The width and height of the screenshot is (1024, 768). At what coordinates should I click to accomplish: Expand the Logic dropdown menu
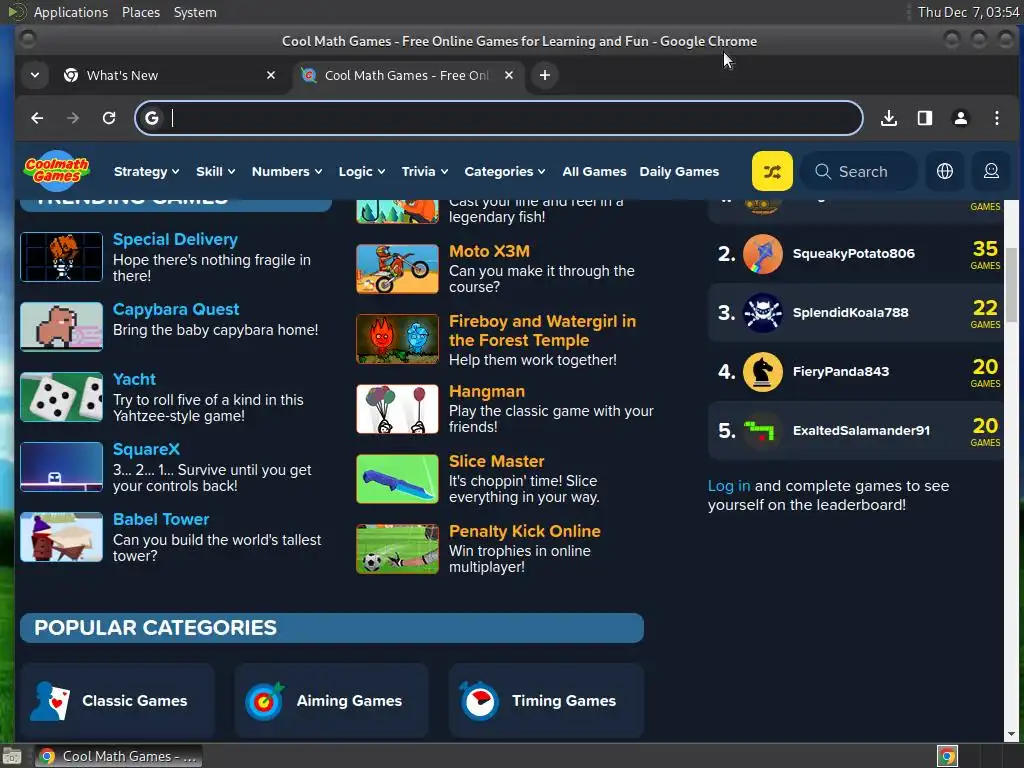tap(362, 172)
